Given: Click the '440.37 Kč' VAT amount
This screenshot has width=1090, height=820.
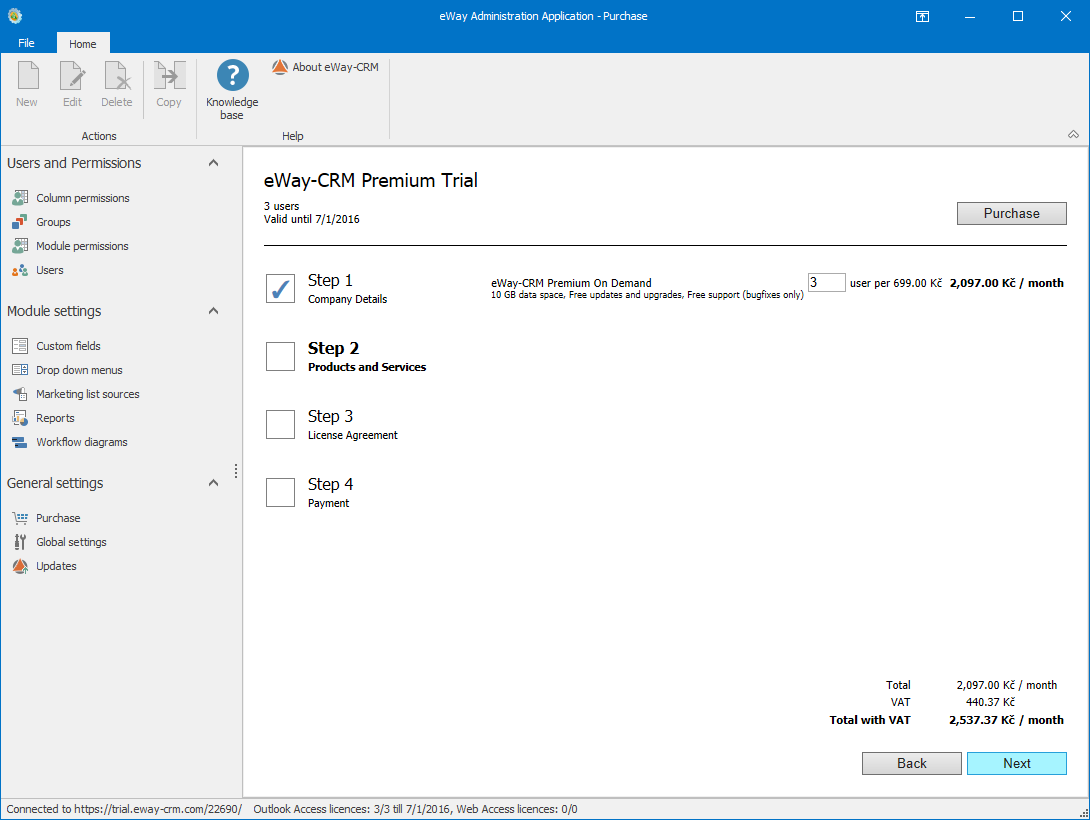Looking at the screenshot, I should 990,702.
